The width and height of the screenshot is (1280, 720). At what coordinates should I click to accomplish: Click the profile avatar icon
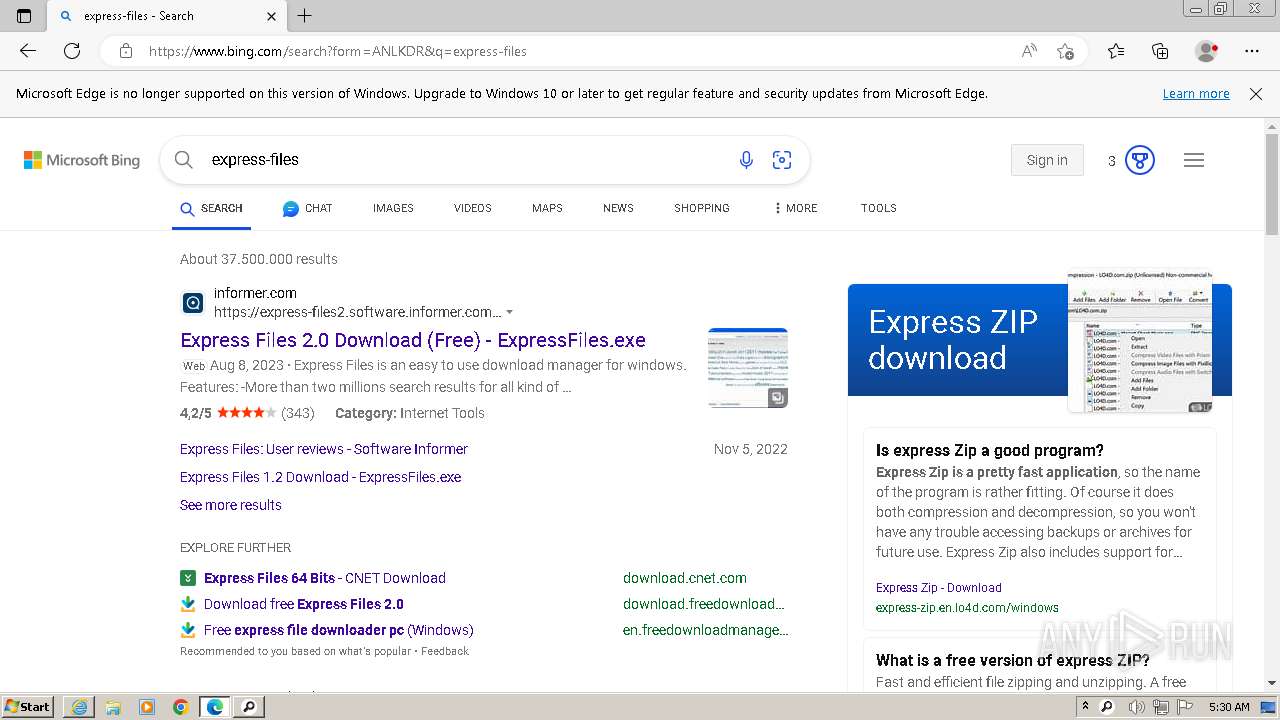click(x=1207, y=51)
